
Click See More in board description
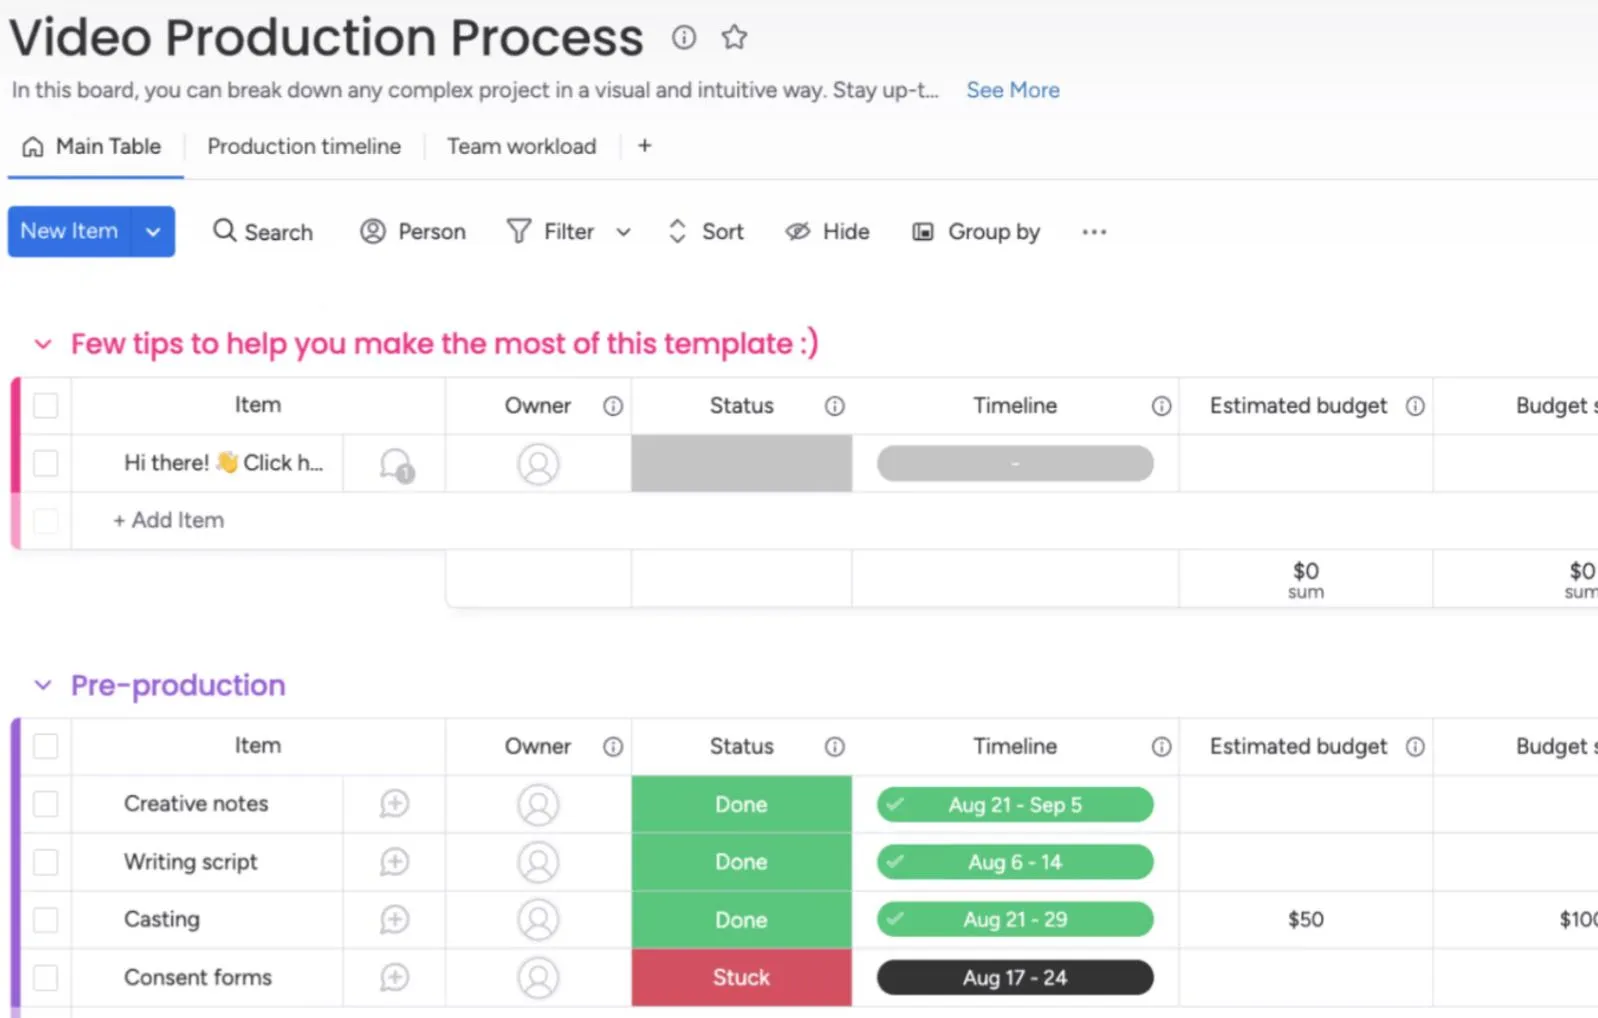(1013, 90)
